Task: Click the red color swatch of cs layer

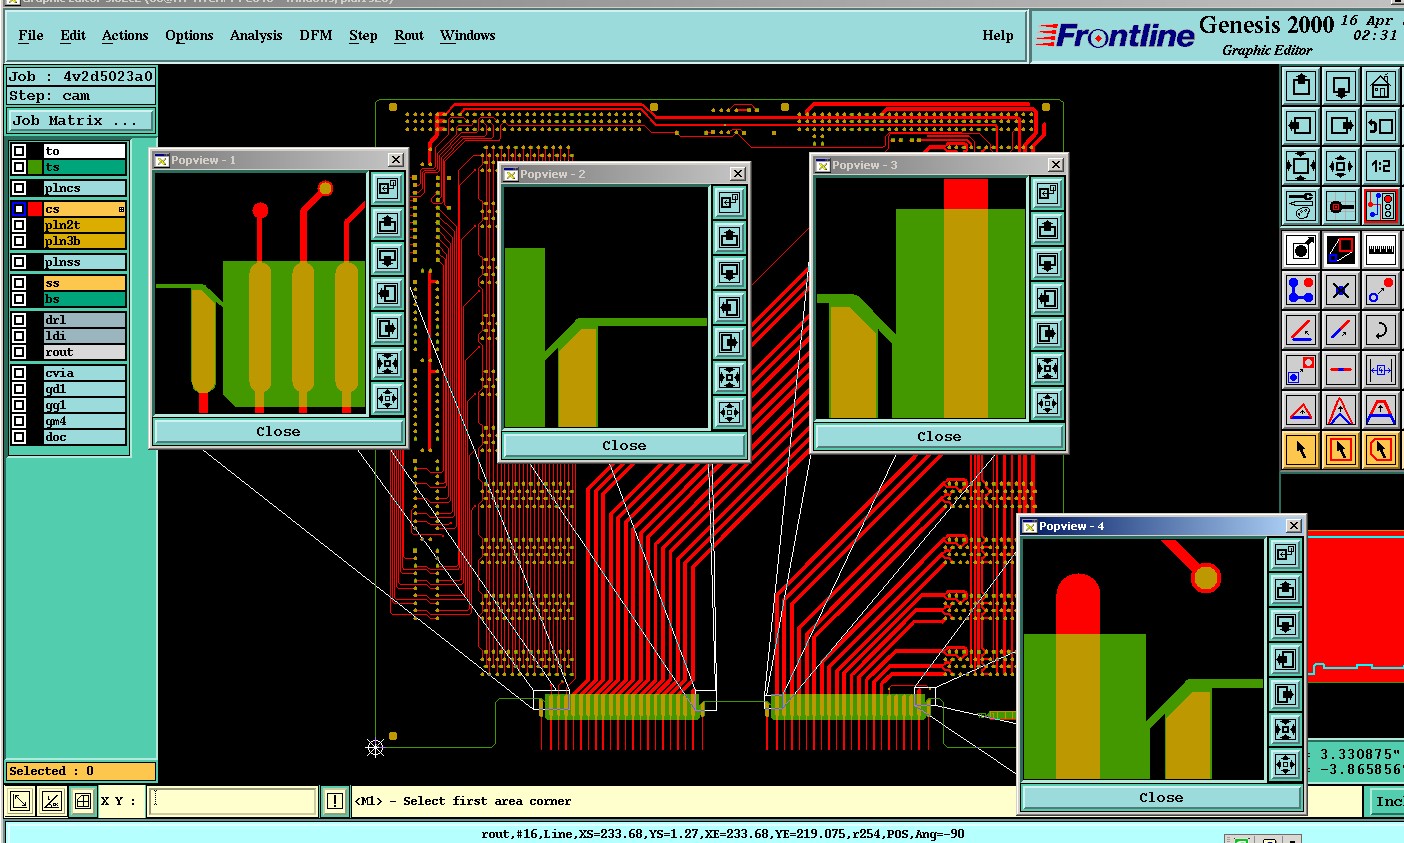Action: (x=35, y=209)
